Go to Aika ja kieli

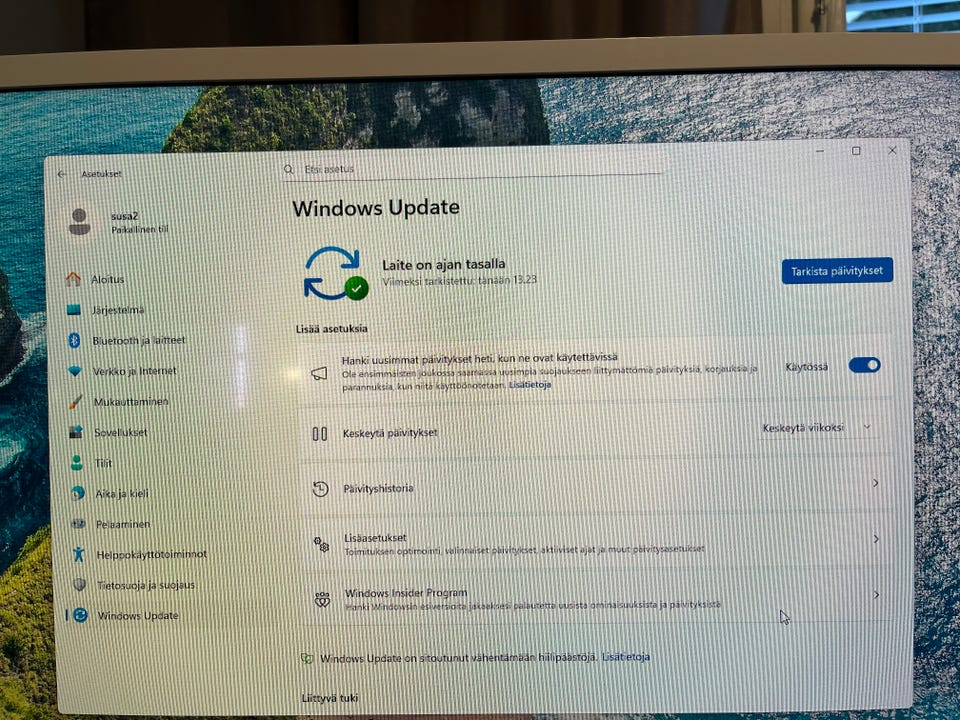(122, 493)
